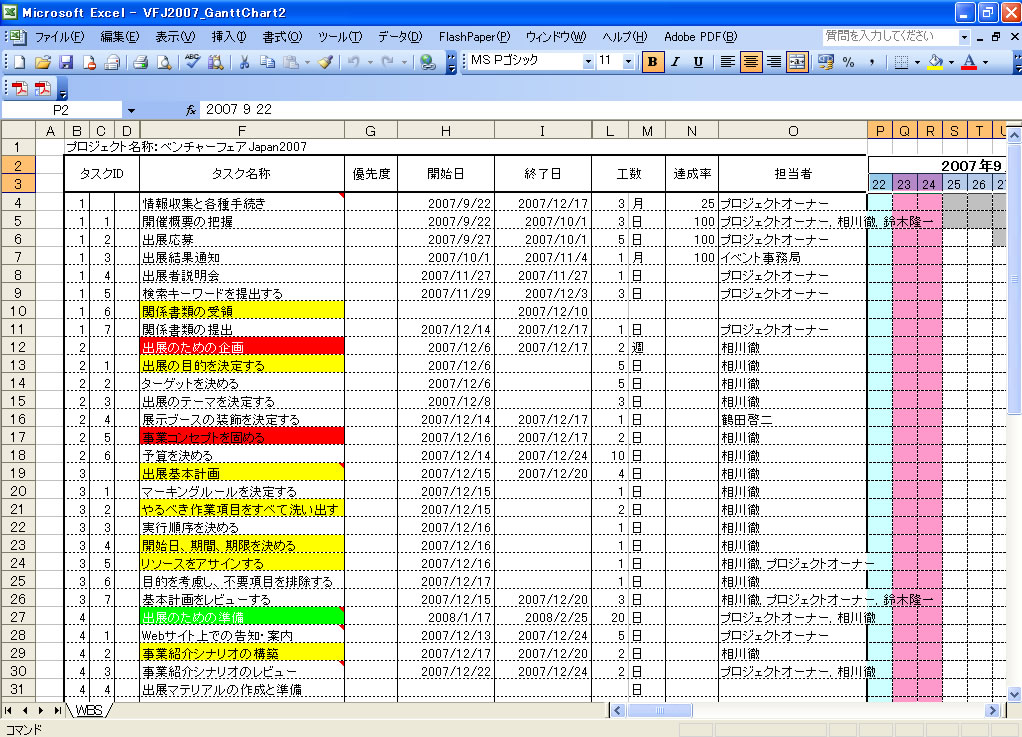Click the first Adobe PDF convert icon
Viewport: 1022px width, 737px height.
pos(20,87)
